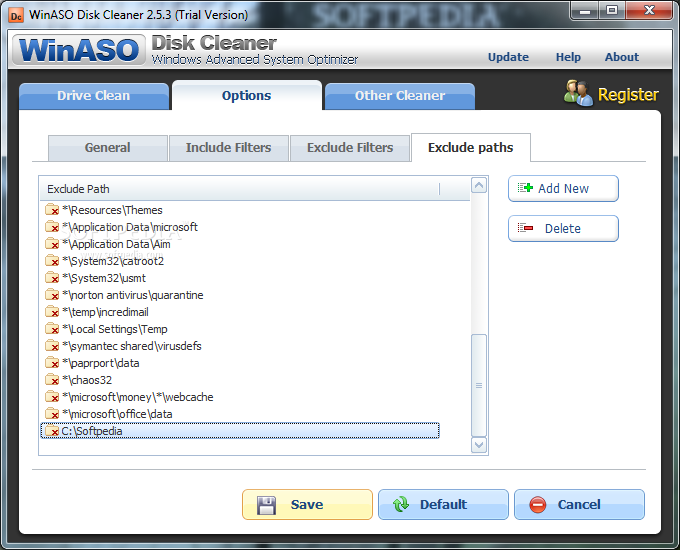Delete the selected exclude path

[x=563, y=228]
